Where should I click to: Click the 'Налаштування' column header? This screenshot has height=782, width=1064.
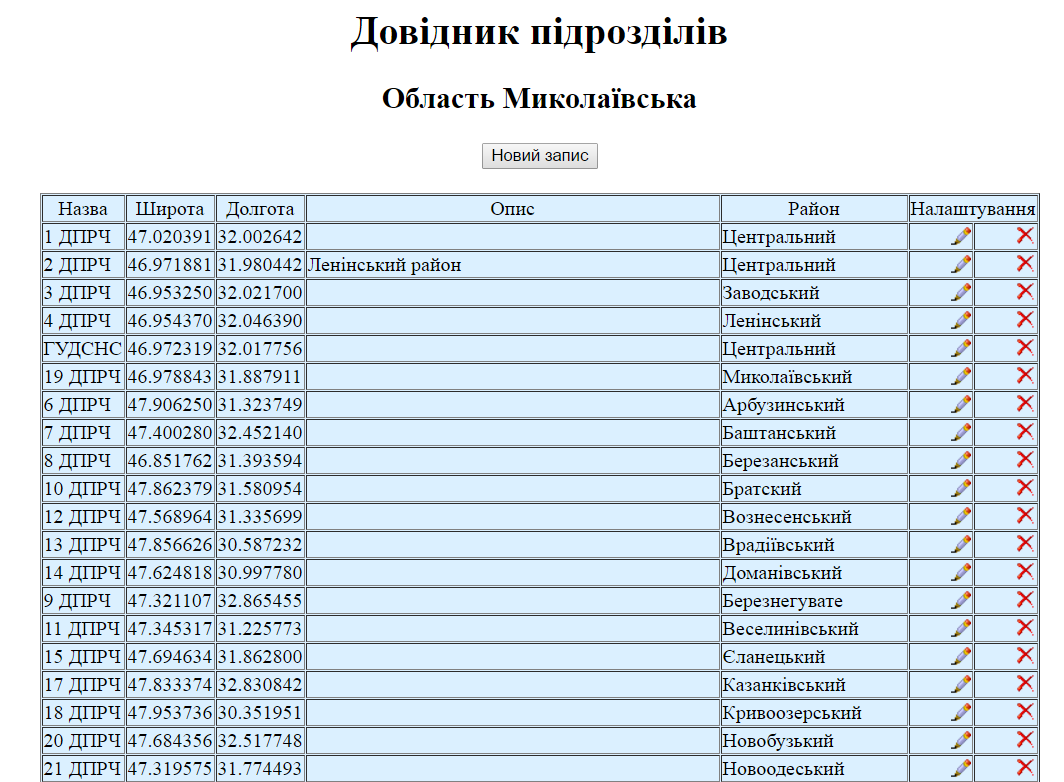[972, 209]
